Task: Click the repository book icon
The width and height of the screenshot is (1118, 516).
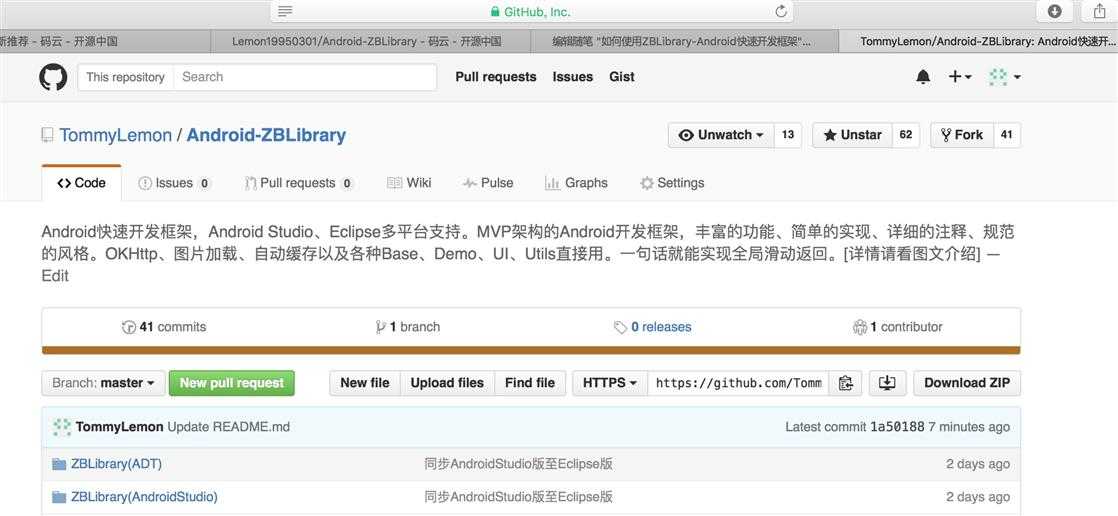Action: [x=48, y=135]
